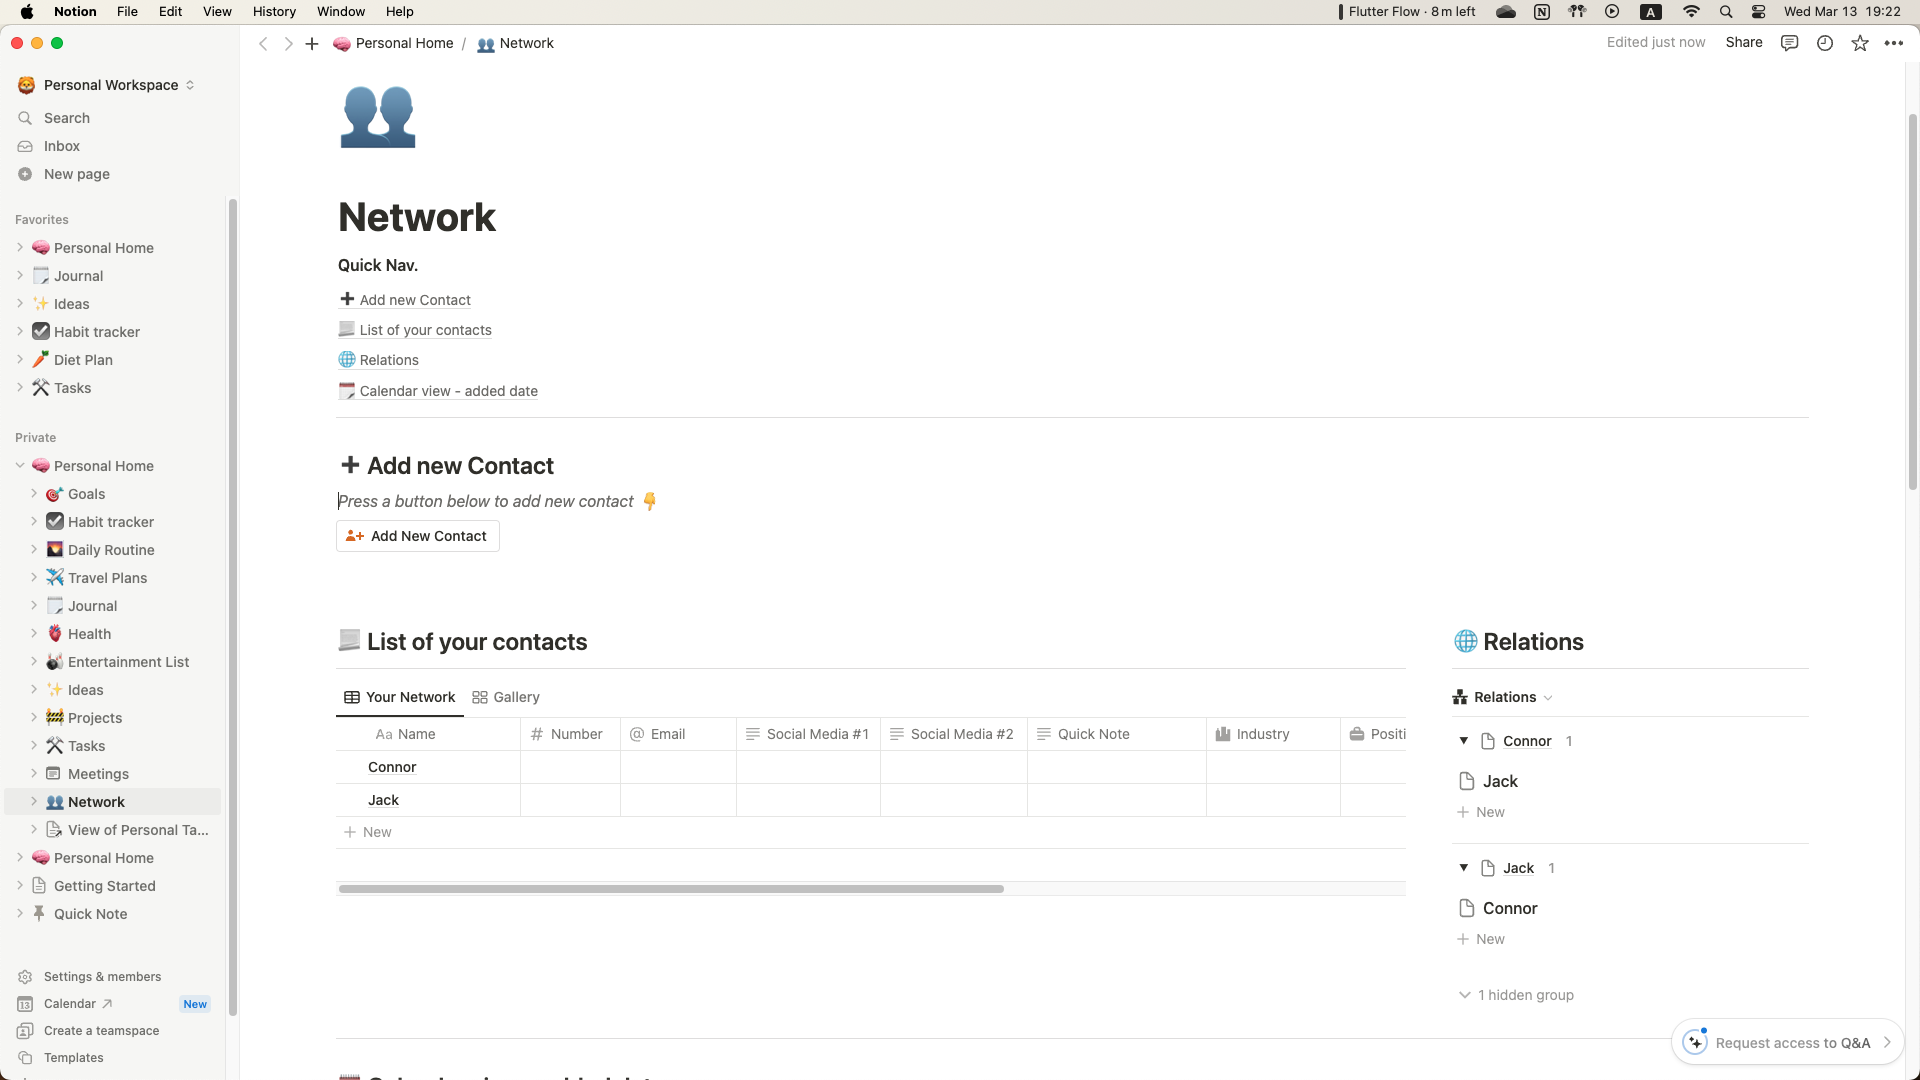Open the three-dots page menu
The image size is (1920, 1080).
pyautogui.click(x=1894, y=43)
